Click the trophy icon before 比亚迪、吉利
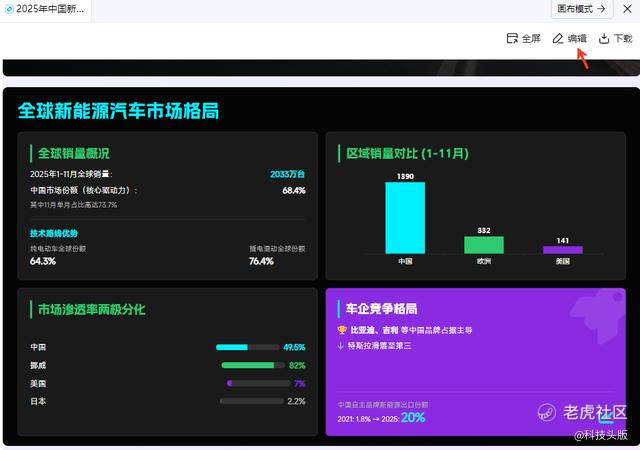The height and width of the screenshot is (450, 640). [x=342, y=330]
